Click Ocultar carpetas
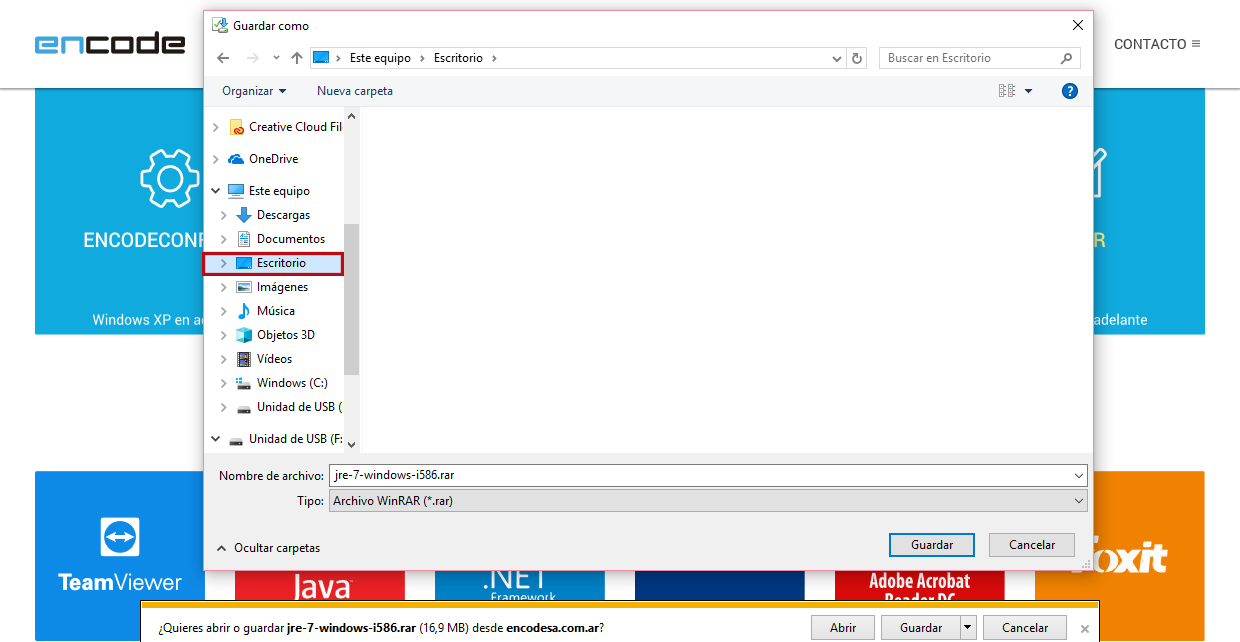1240x642 pixels. (268, 548)
